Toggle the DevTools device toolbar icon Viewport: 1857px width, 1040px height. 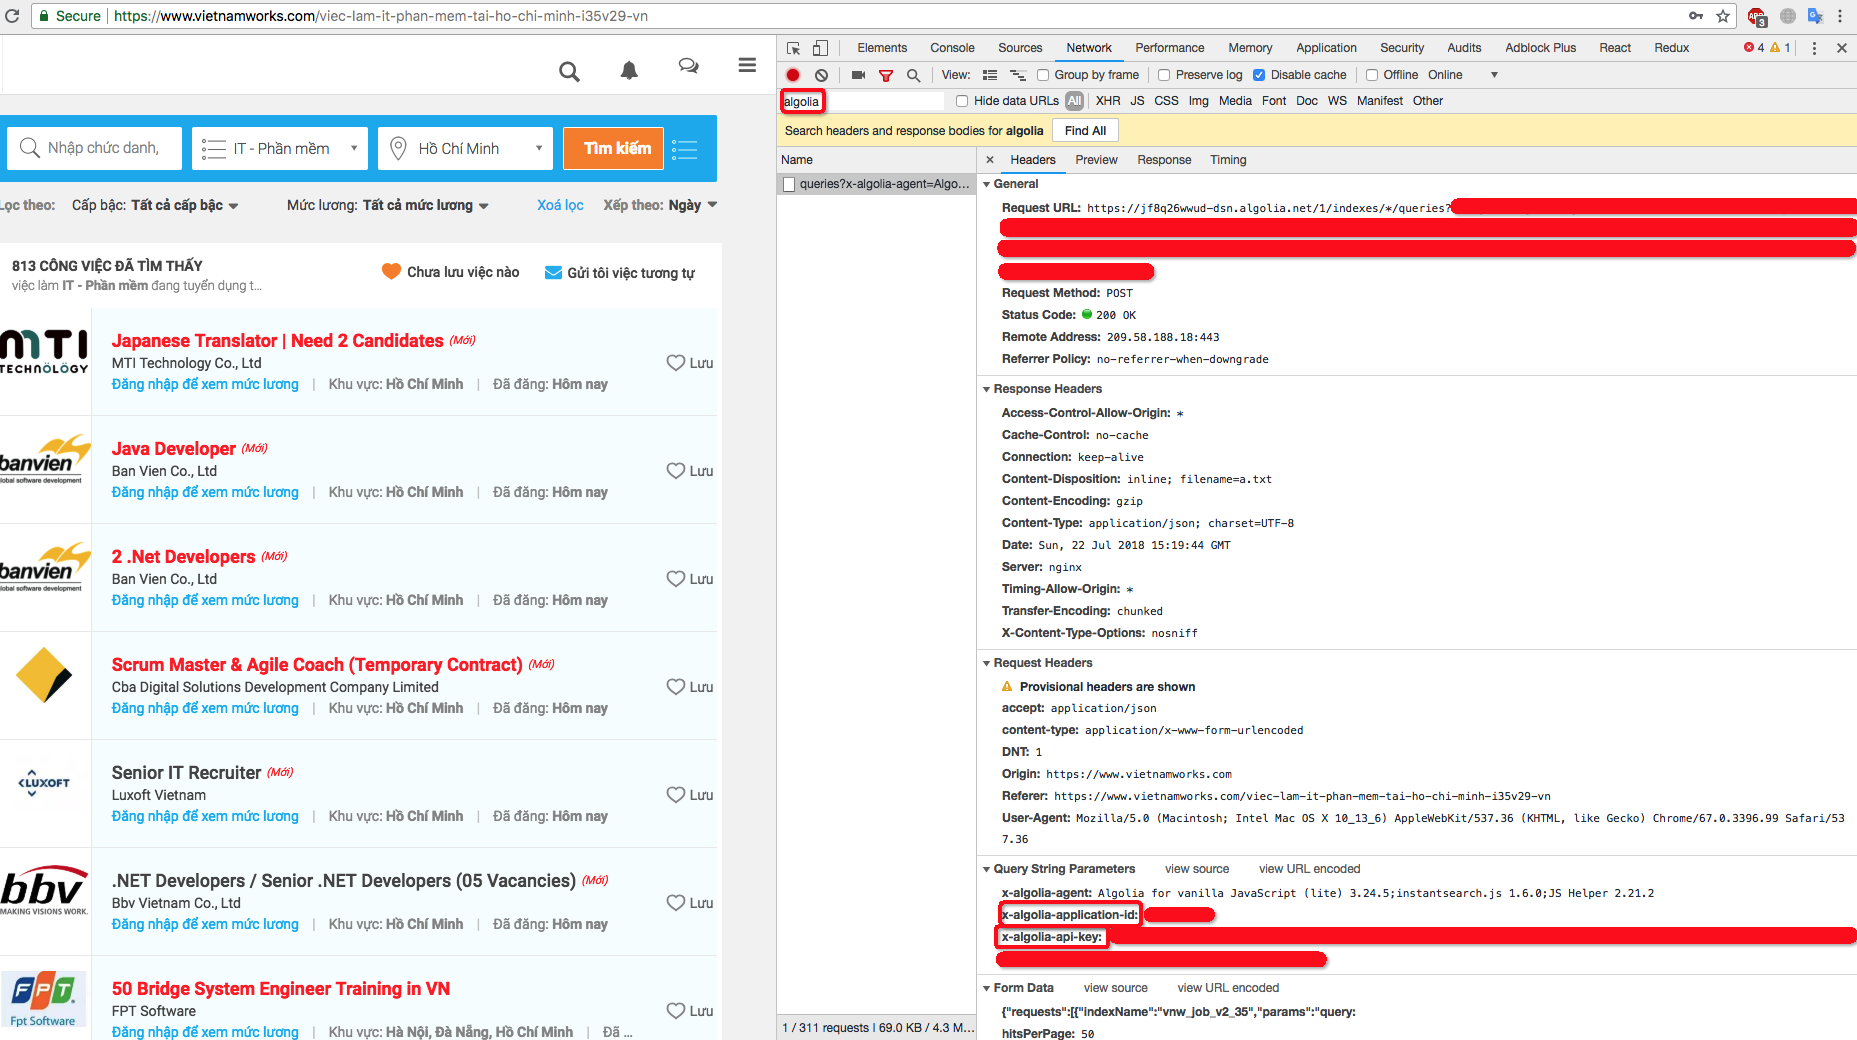click(x=820, y=48)
